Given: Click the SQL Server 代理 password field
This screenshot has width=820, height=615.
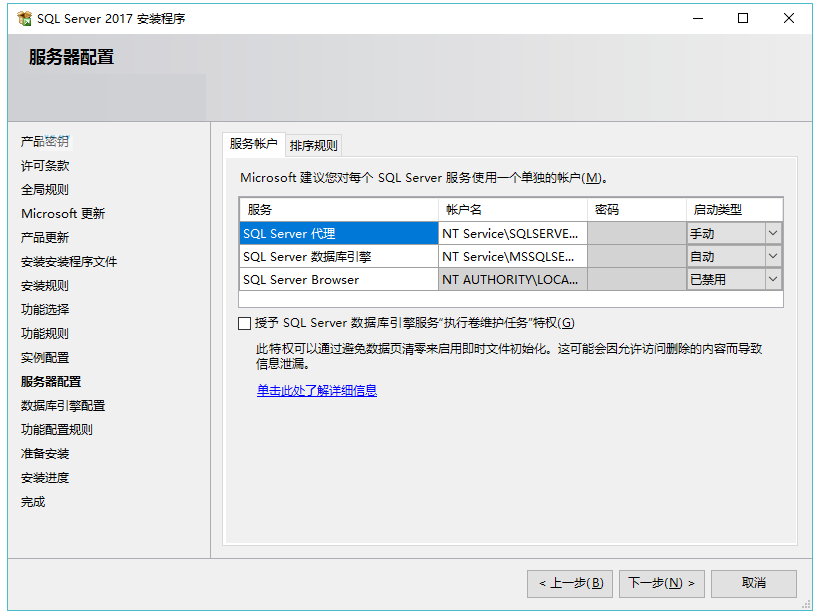Looking at the screenshot, I should (637, 233).
